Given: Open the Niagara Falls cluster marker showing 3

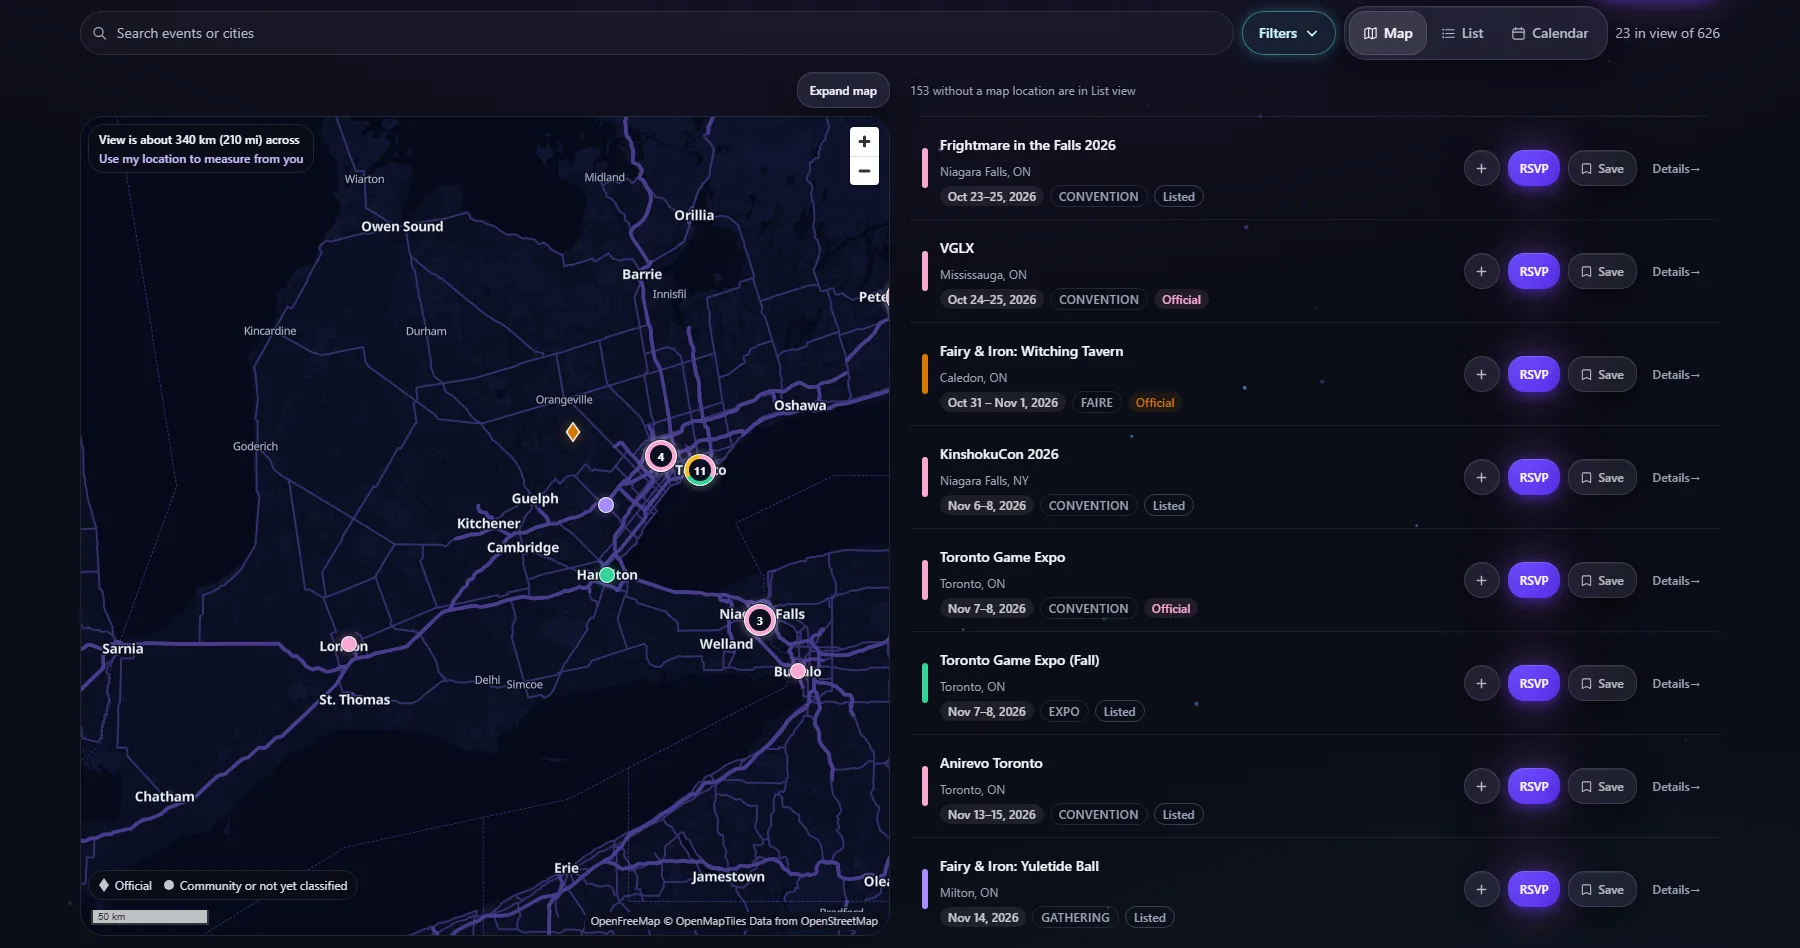Looking at the screenshot, I should (760, 620).
